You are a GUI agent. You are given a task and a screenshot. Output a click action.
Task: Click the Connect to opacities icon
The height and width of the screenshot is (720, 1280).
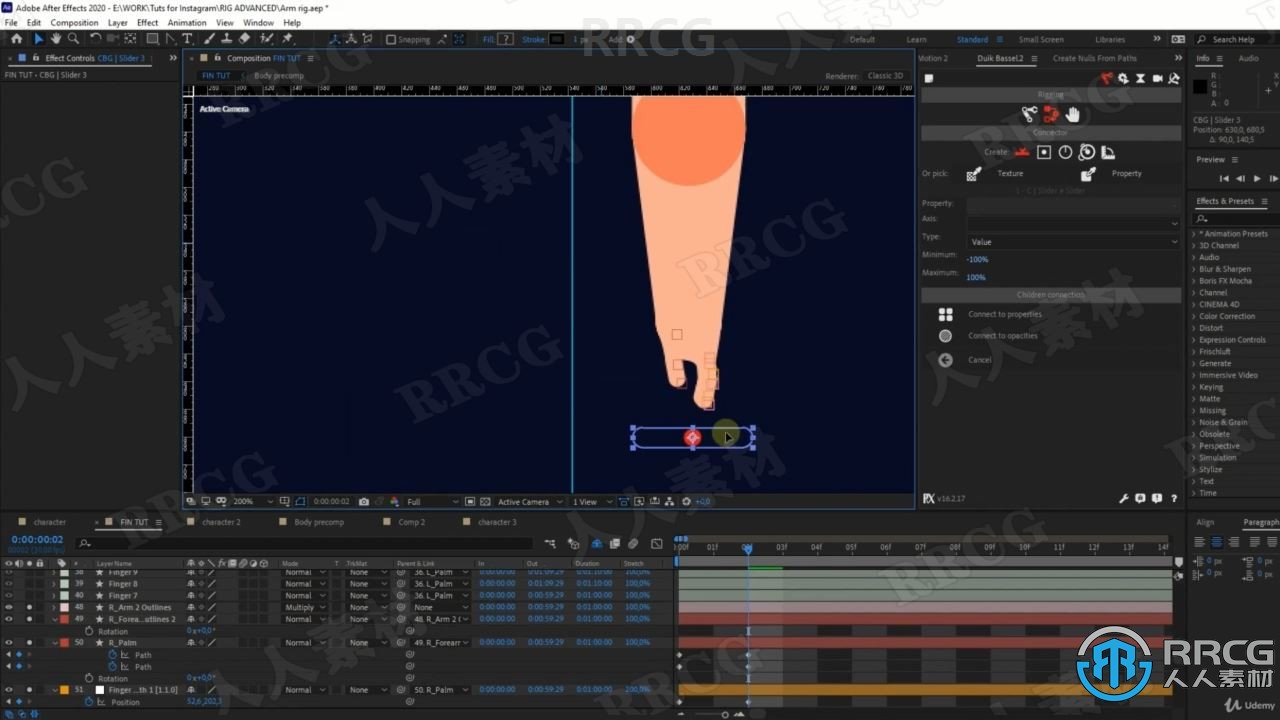(x=945, y=336)
